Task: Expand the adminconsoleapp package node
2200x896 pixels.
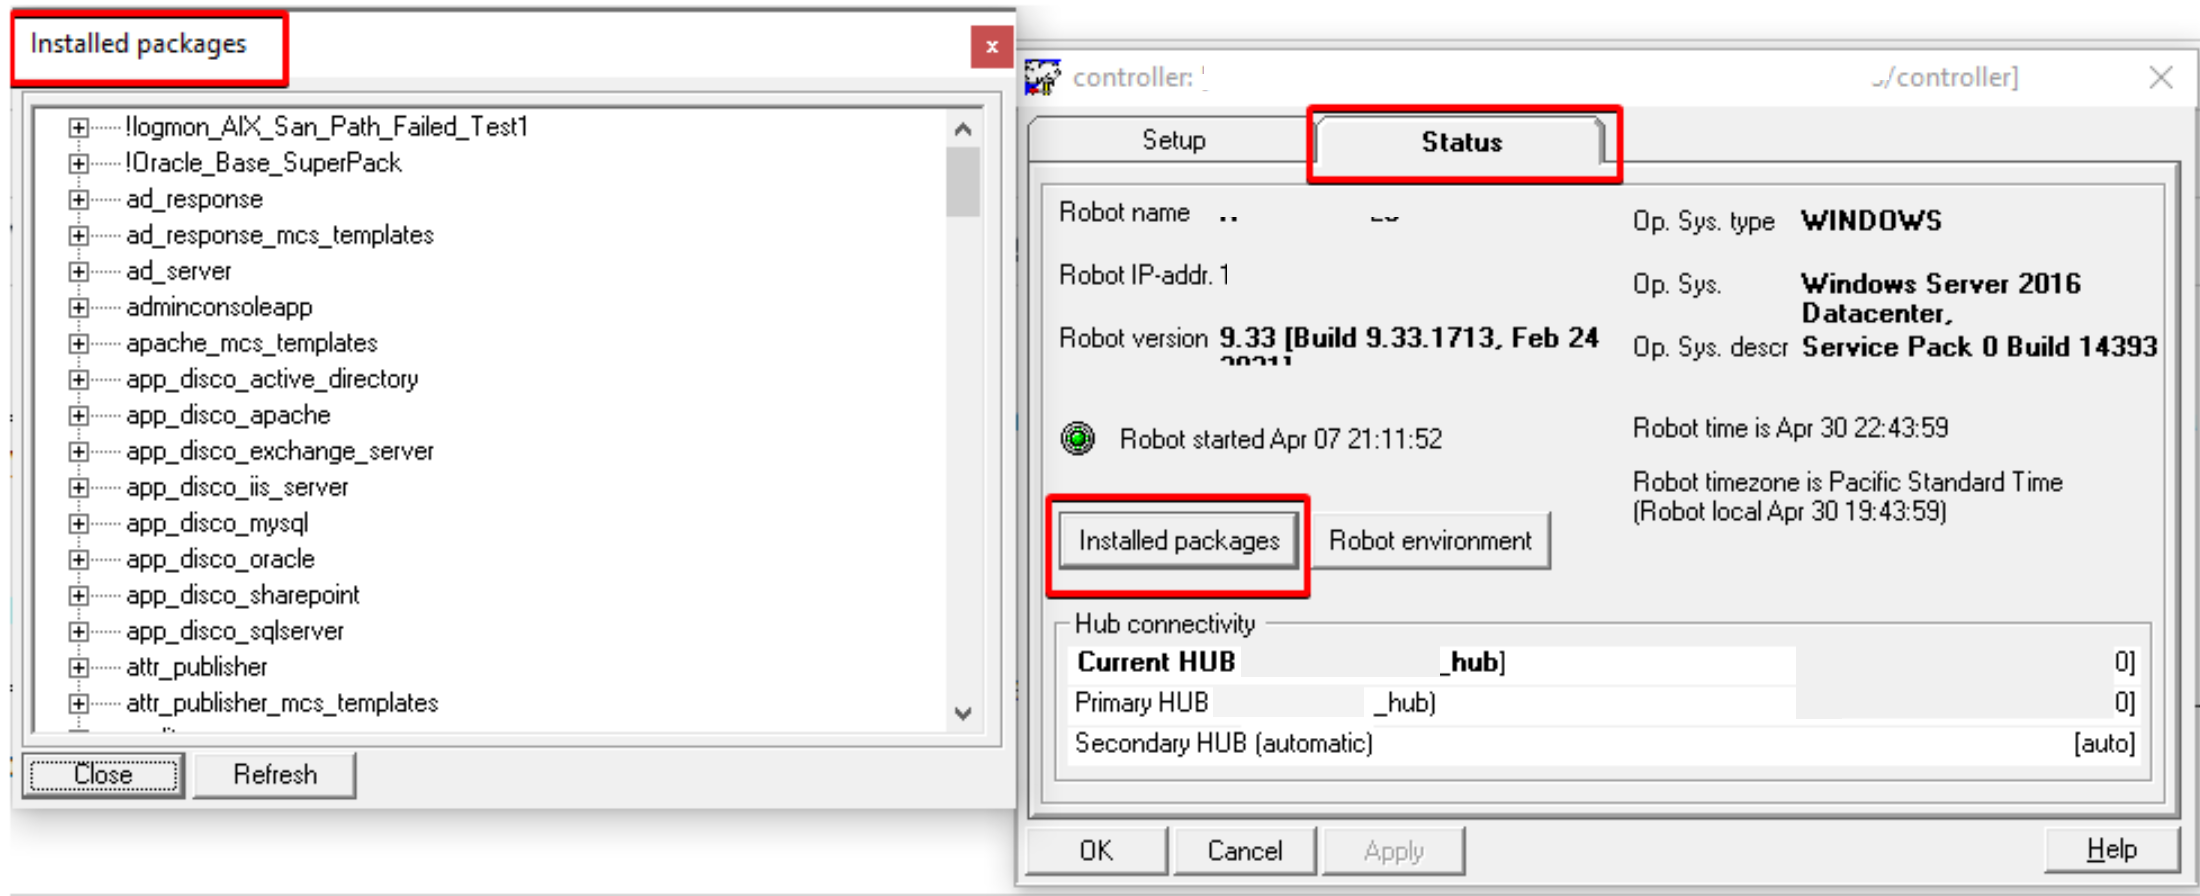Action: (x=78, y=307)
